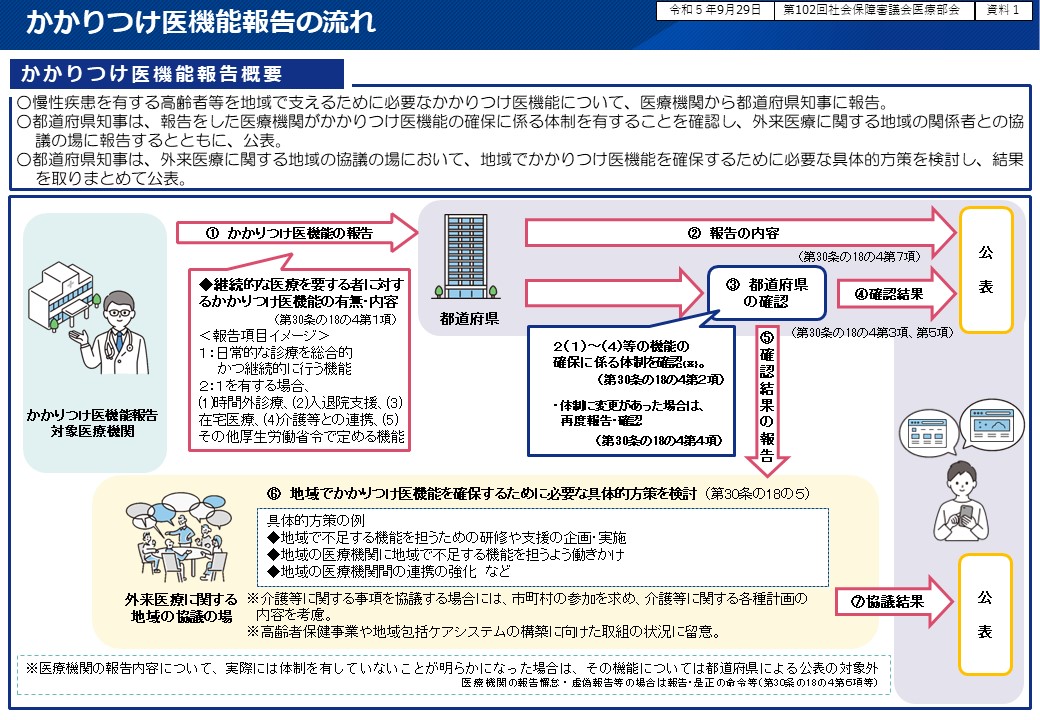Click the ⑤ 確認結果の報告 downward arrow

(767, 400)
